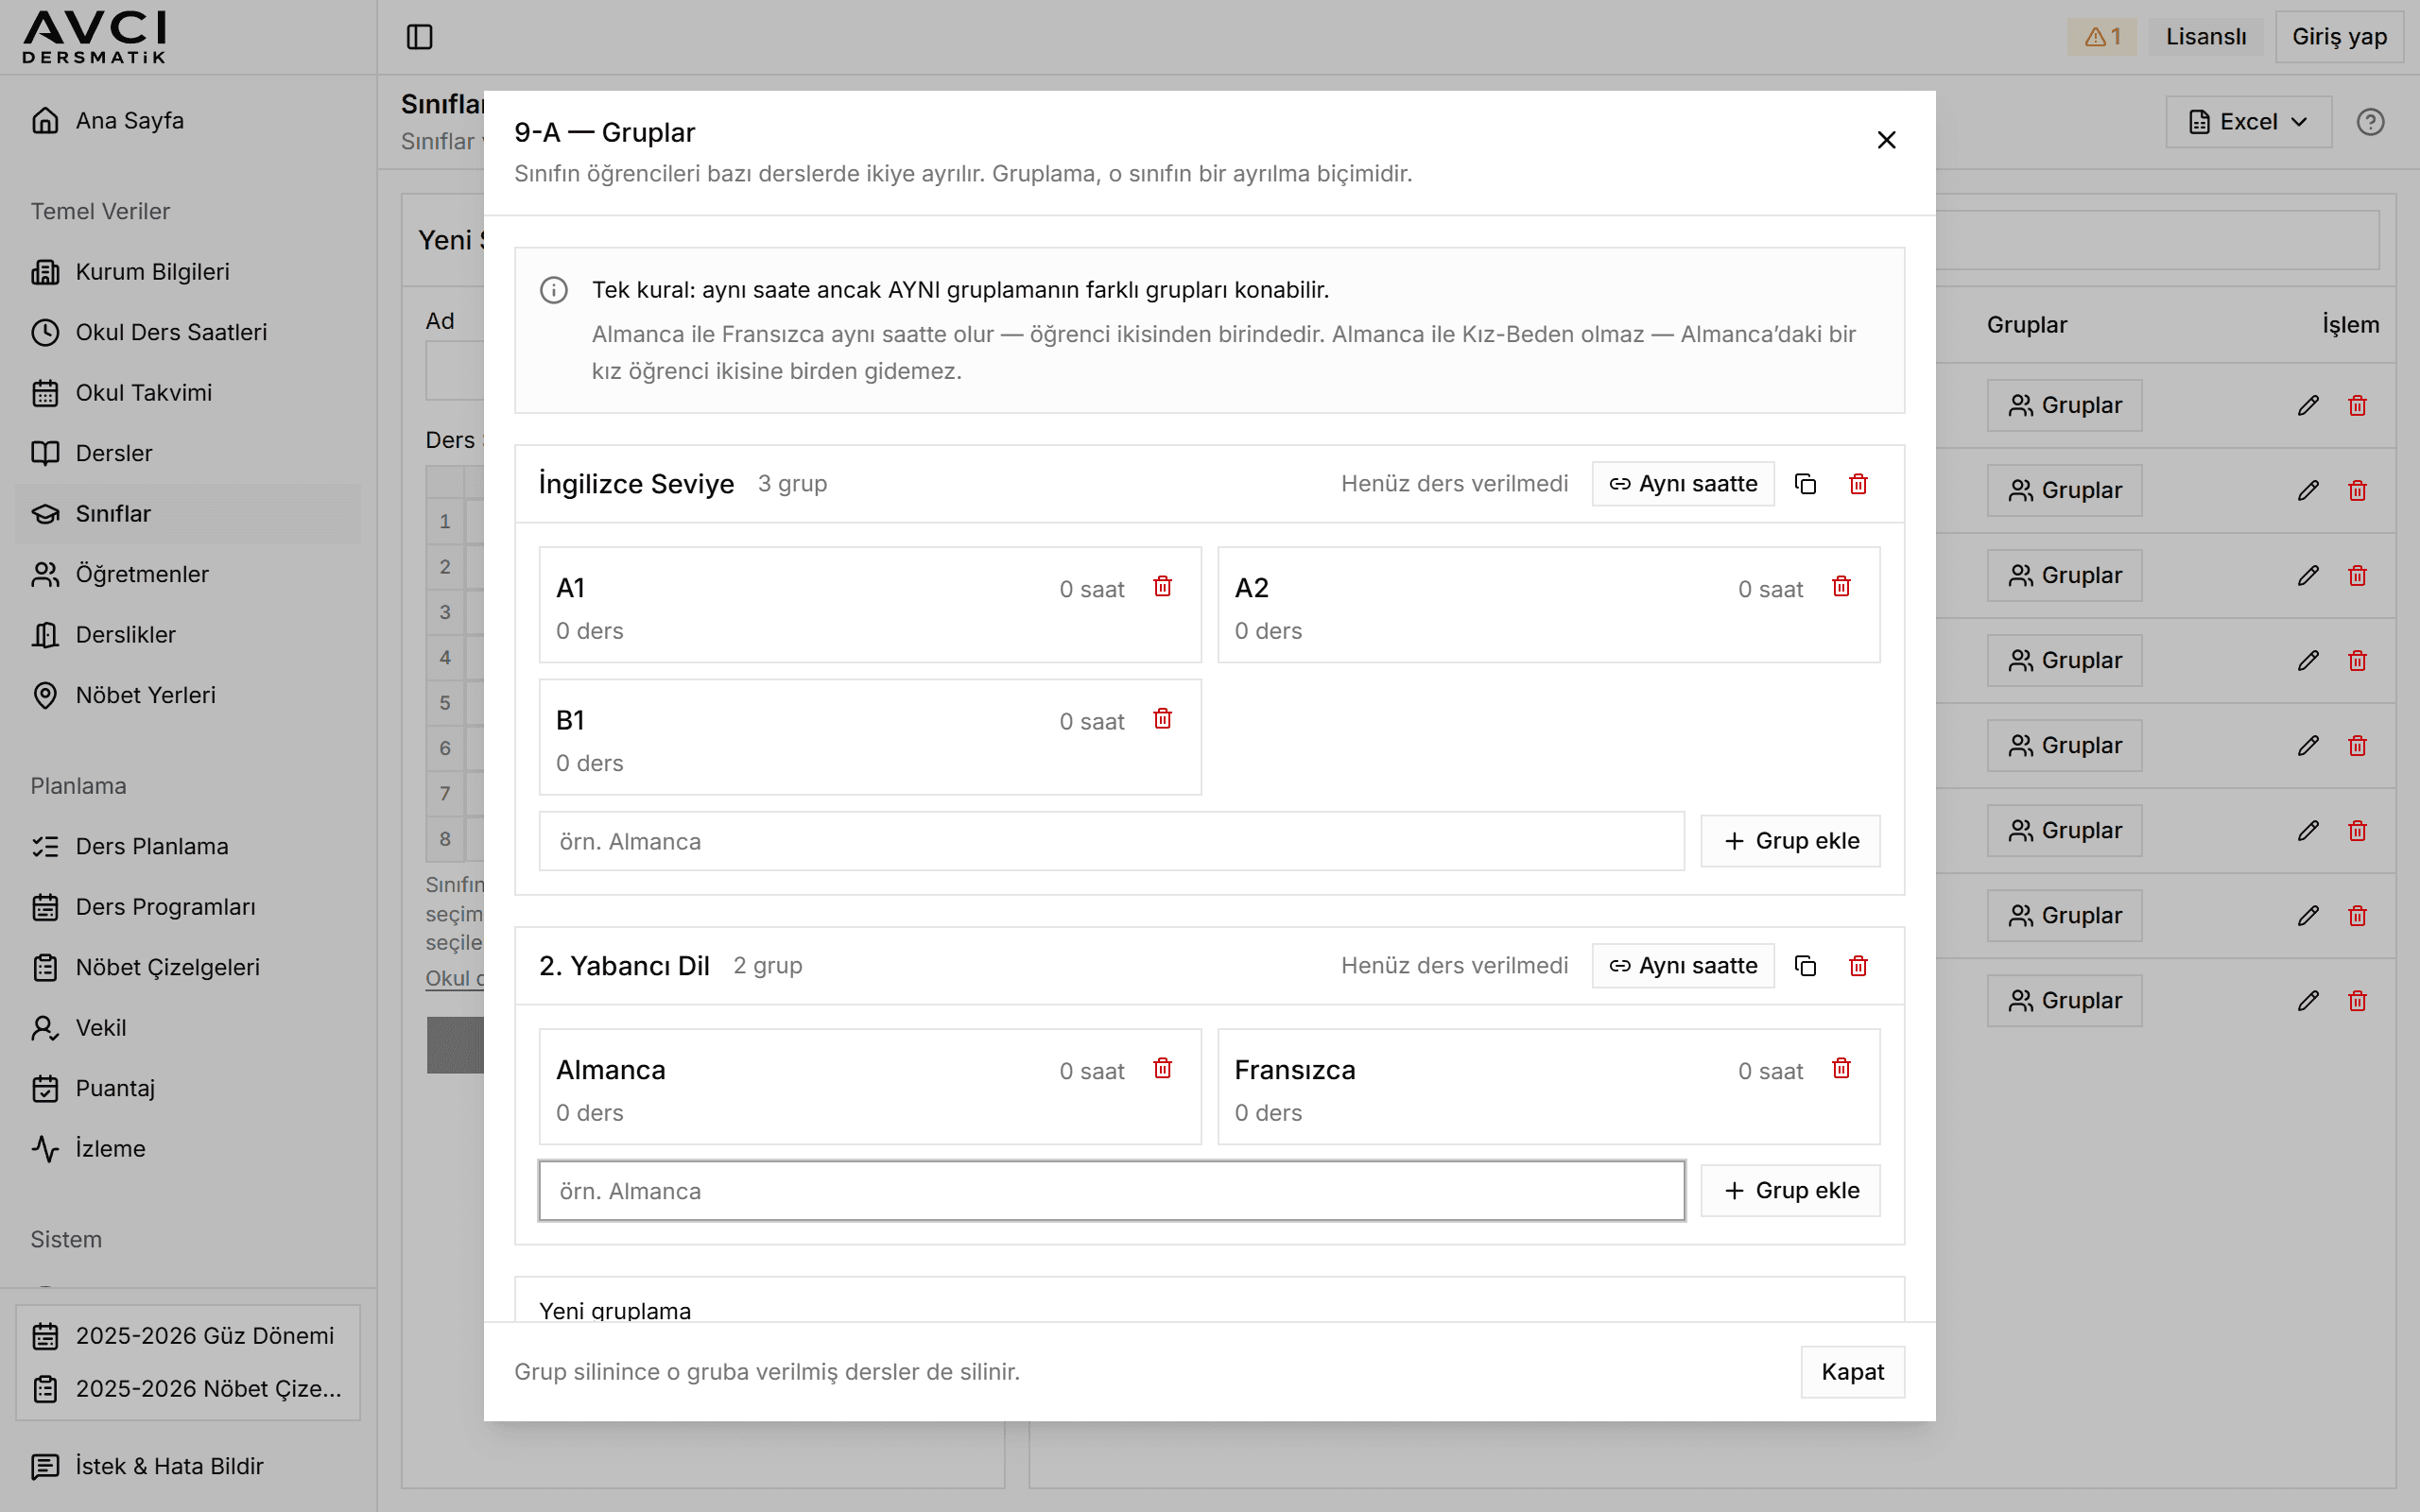Viewport: 2420px width, 1512px height.
Task: Go to Nöbet Yerleri
Action: point(188,695)
